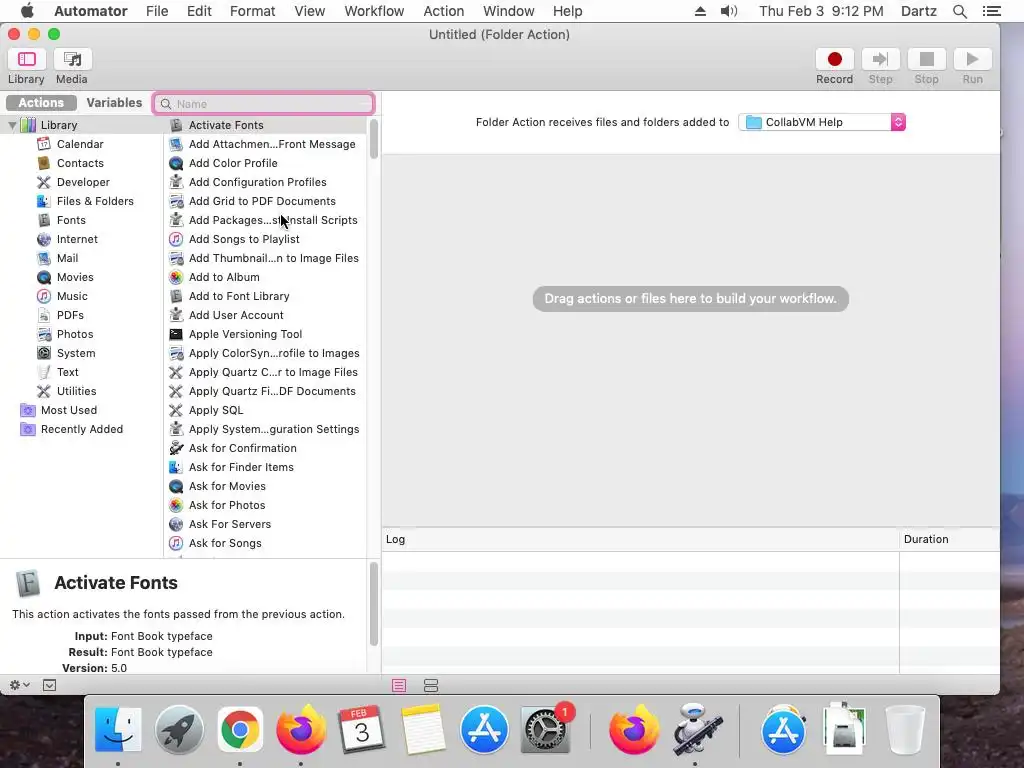The height and width of the screenshot is (768, 1024).
Task: Select the Mail category
Action: [67, 258]
